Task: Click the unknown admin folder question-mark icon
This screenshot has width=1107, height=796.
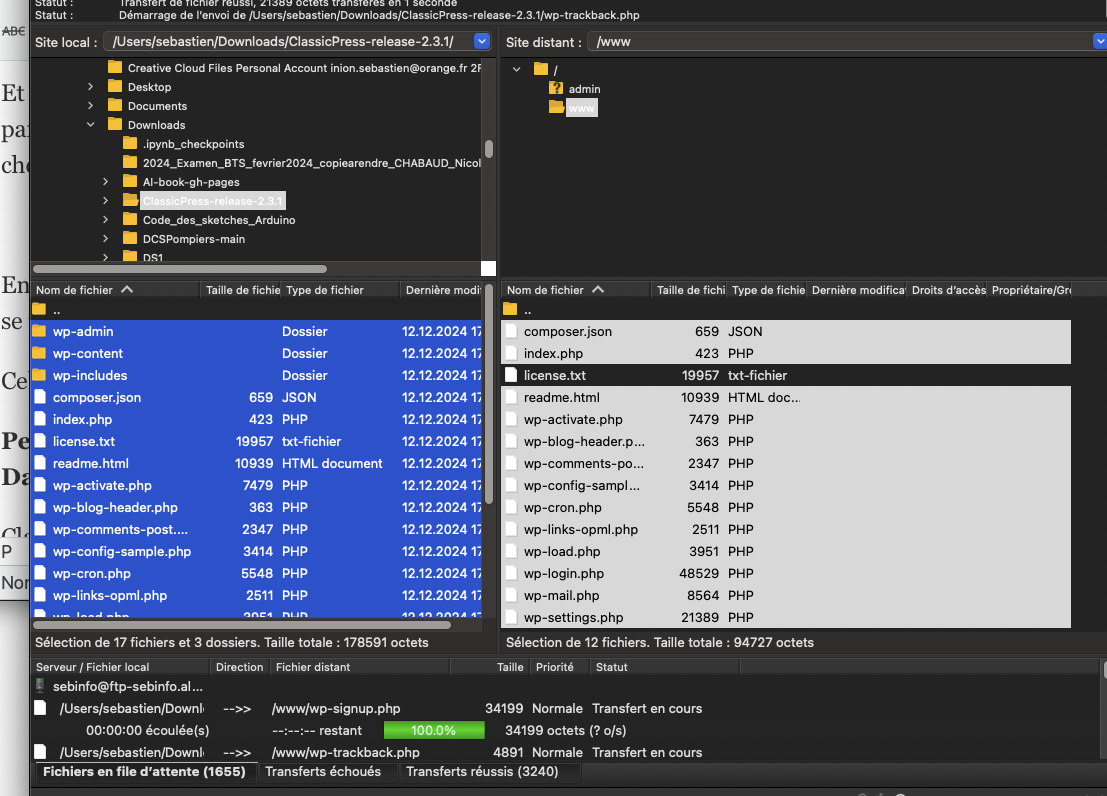Action: coord(556,89)
